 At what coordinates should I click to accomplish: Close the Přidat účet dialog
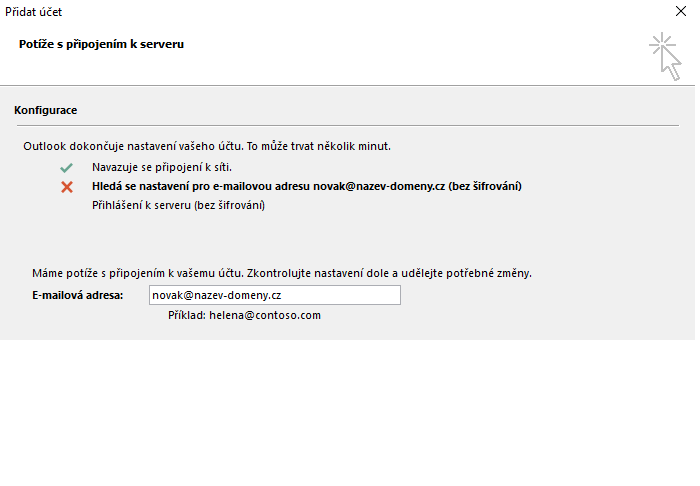(681, 14)
